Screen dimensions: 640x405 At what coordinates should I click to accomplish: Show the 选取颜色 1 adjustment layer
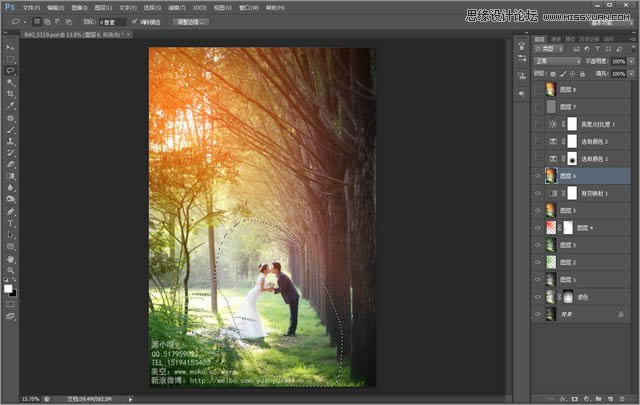(x=538, y=158)
